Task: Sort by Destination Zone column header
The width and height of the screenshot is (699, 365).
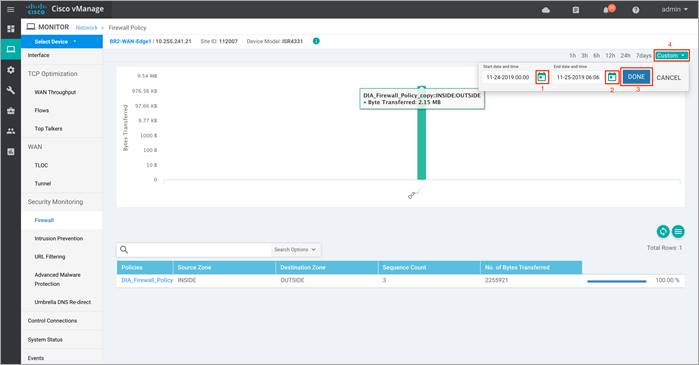Action: tap(327, 267)
